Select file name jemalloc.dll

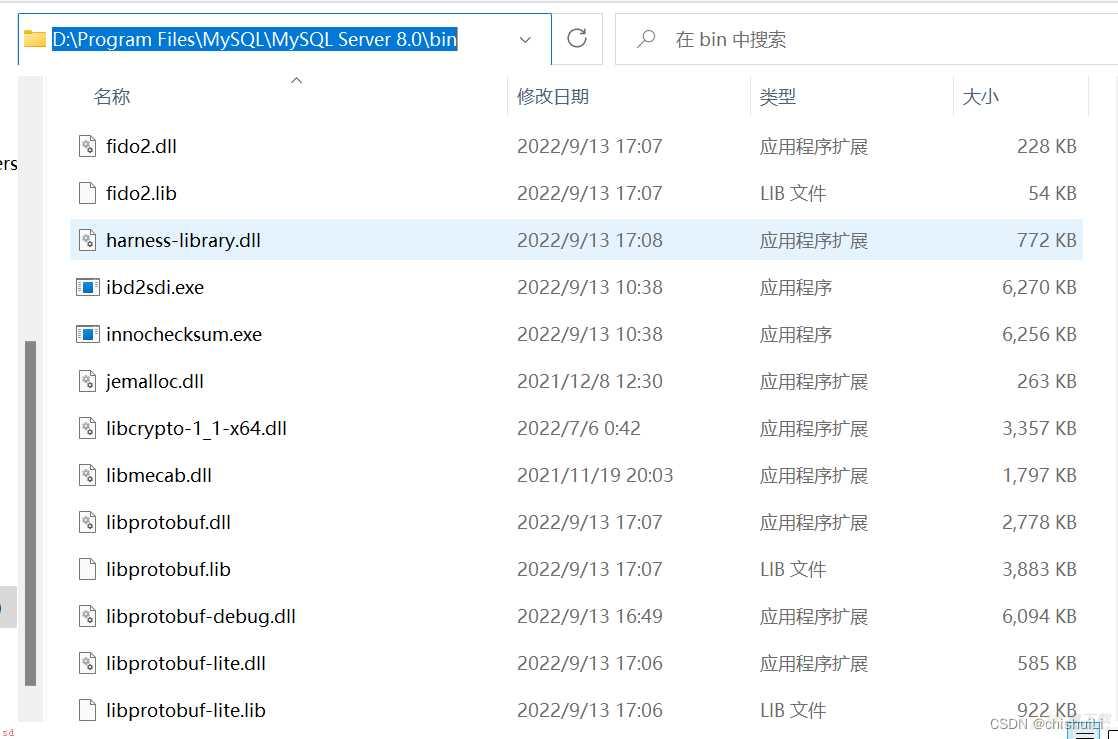[x=155, y=382]
